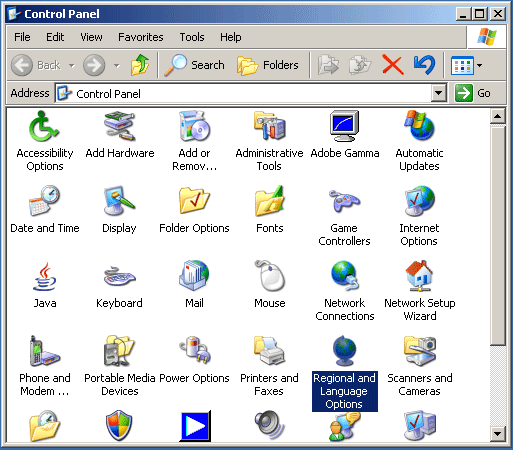Open the Fonts folder icon
The image size is (513, 450).
click(269, 201)
